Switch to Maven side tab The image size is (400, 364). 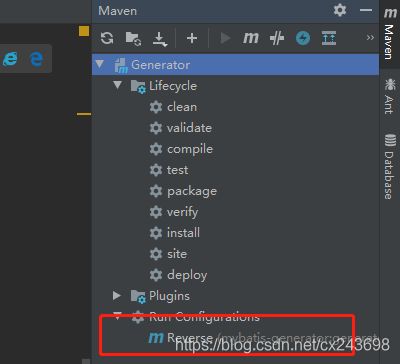point(390,34)
